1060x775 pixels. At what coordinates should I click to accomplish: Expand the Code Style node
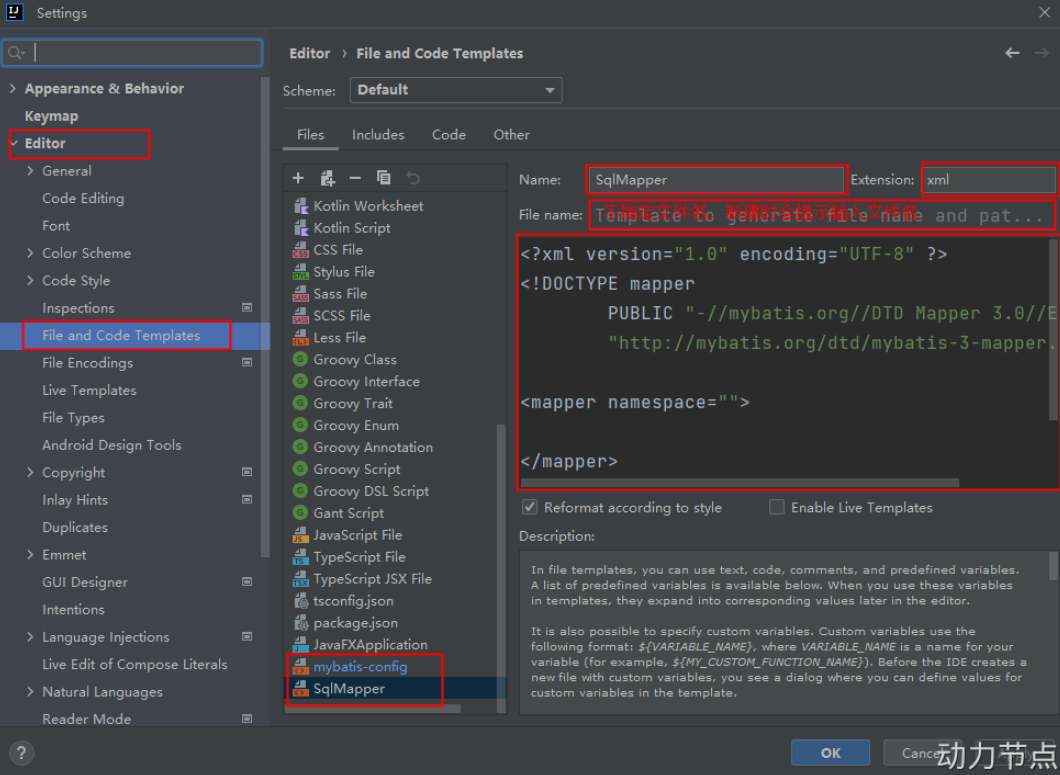click(x=30, y=281)
